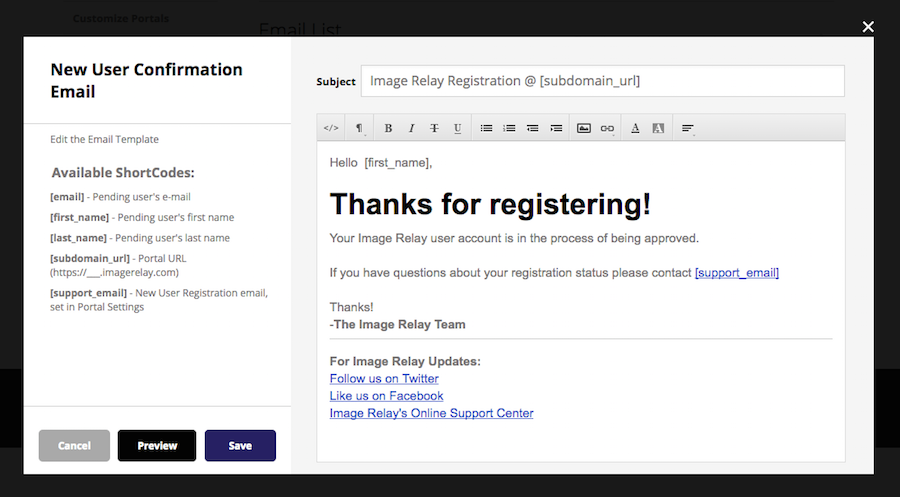Click New User Confirmation Email title
The height and width of the screenshot is (497, 900).
[146, 80]
